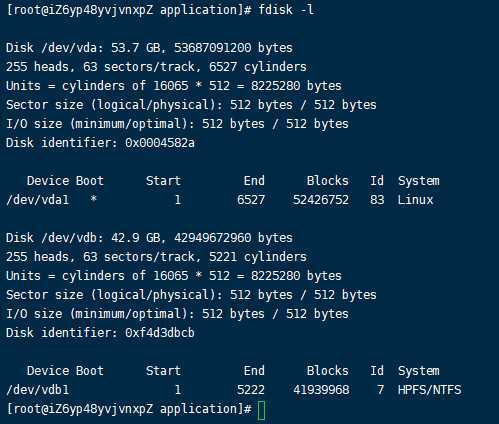
Task: Click the green terminal cursor block
Action: point(262,410)
